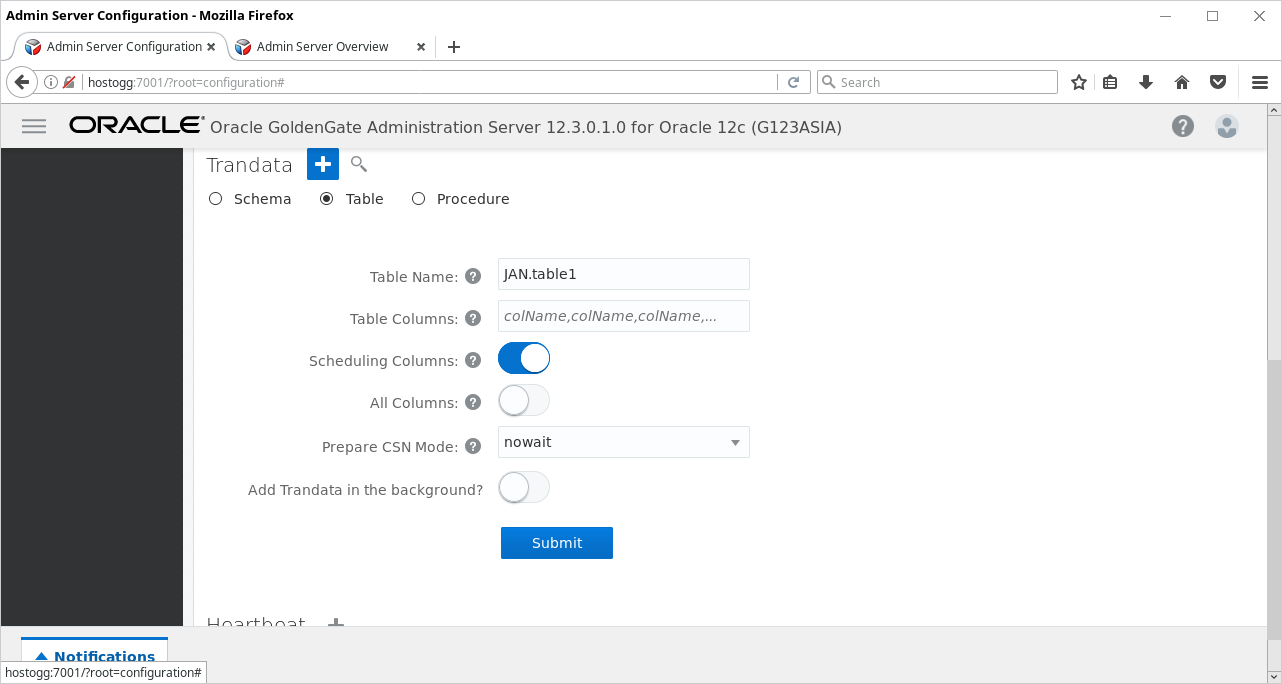The image size is (1282, 684).
Task: Click the Oracle logo
Action: click(x=136, y=126)
